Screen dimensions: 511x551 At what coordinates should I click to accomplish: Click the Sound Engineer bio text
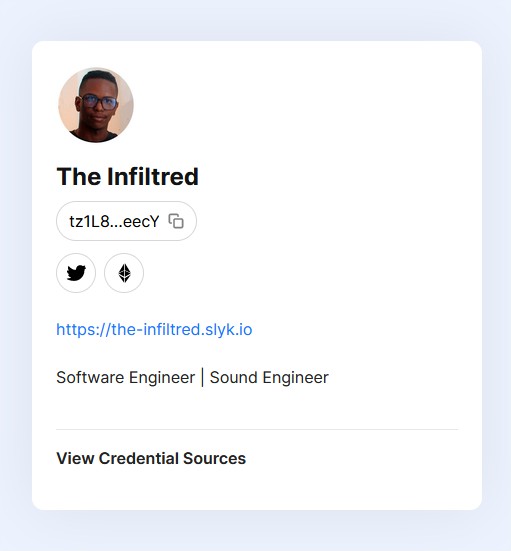(269, 377)
